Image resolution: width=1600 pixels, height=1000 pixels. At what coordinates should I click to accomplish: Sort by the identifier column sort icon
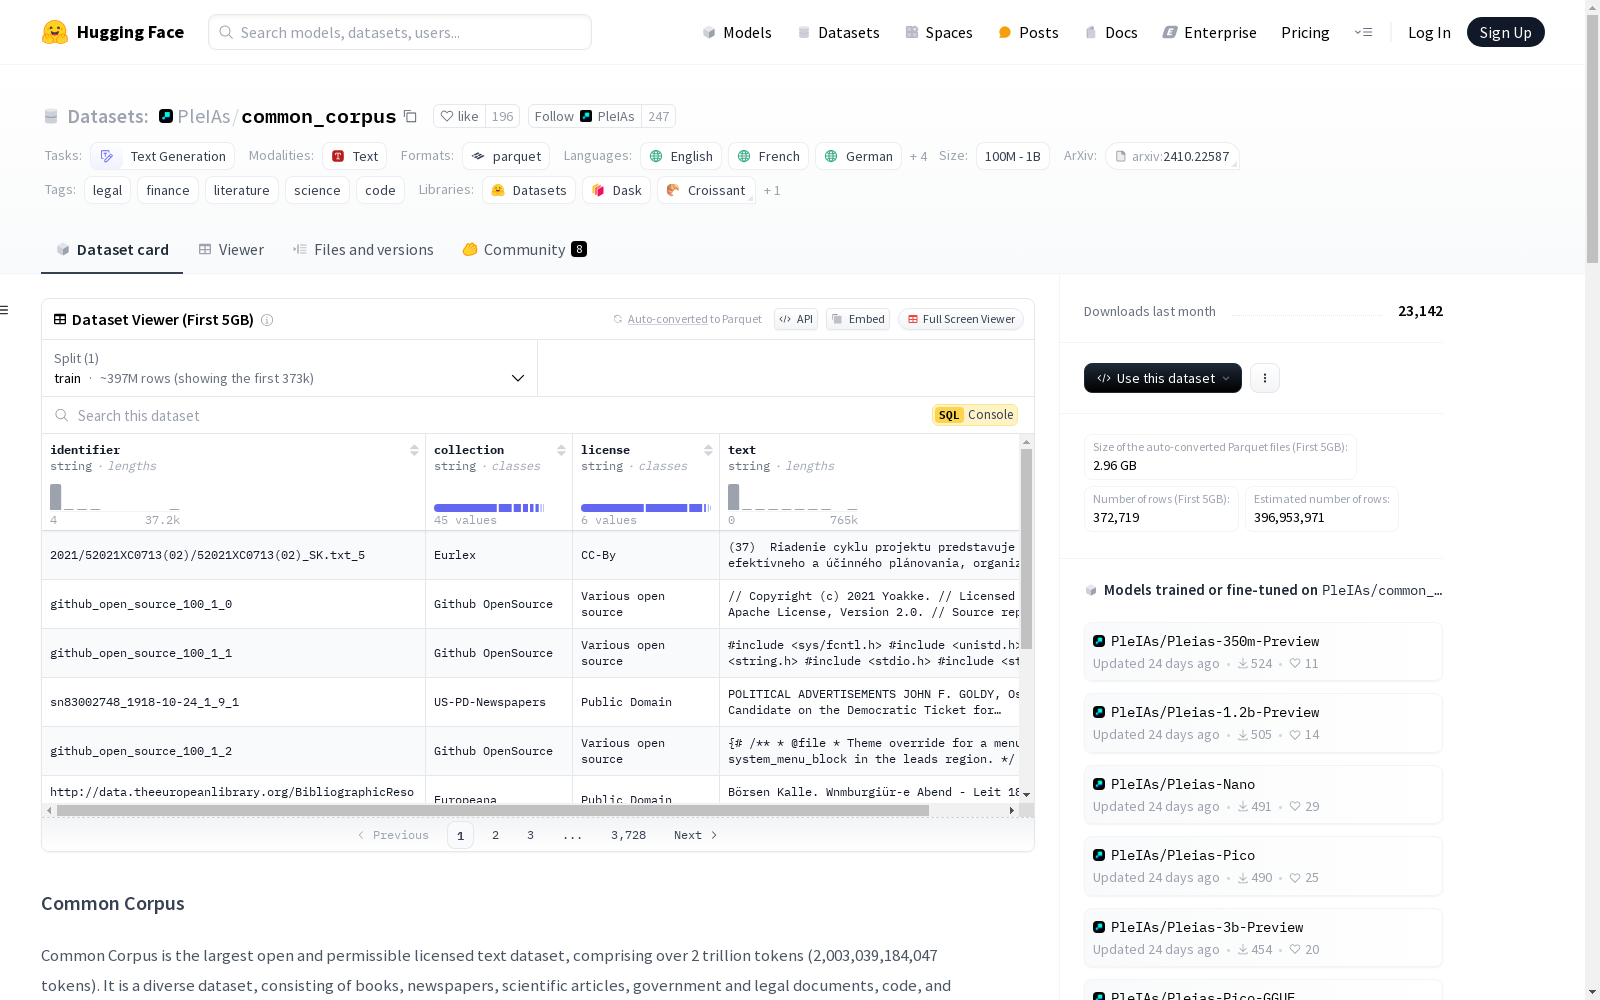[x=414, y=450]
